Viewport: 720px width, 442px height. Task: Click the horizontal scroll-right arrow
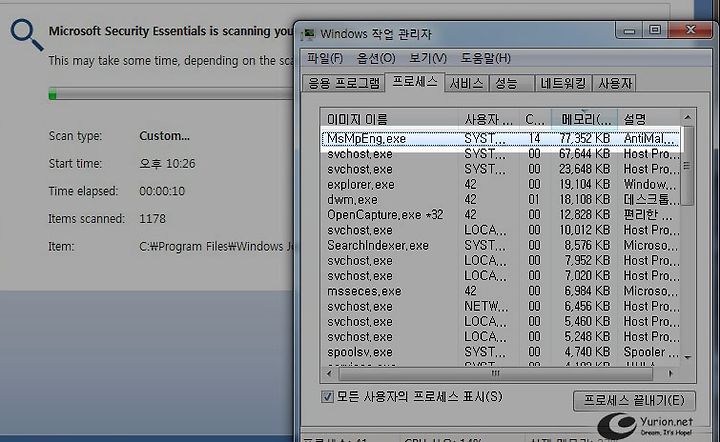(671, 374)
